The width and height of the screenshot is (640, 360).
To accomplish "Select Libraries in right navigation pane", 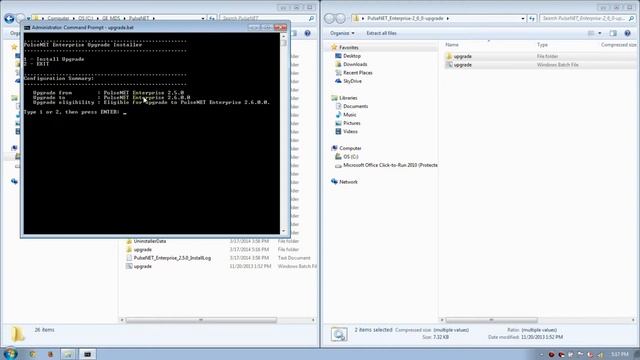I will point(348,98).
